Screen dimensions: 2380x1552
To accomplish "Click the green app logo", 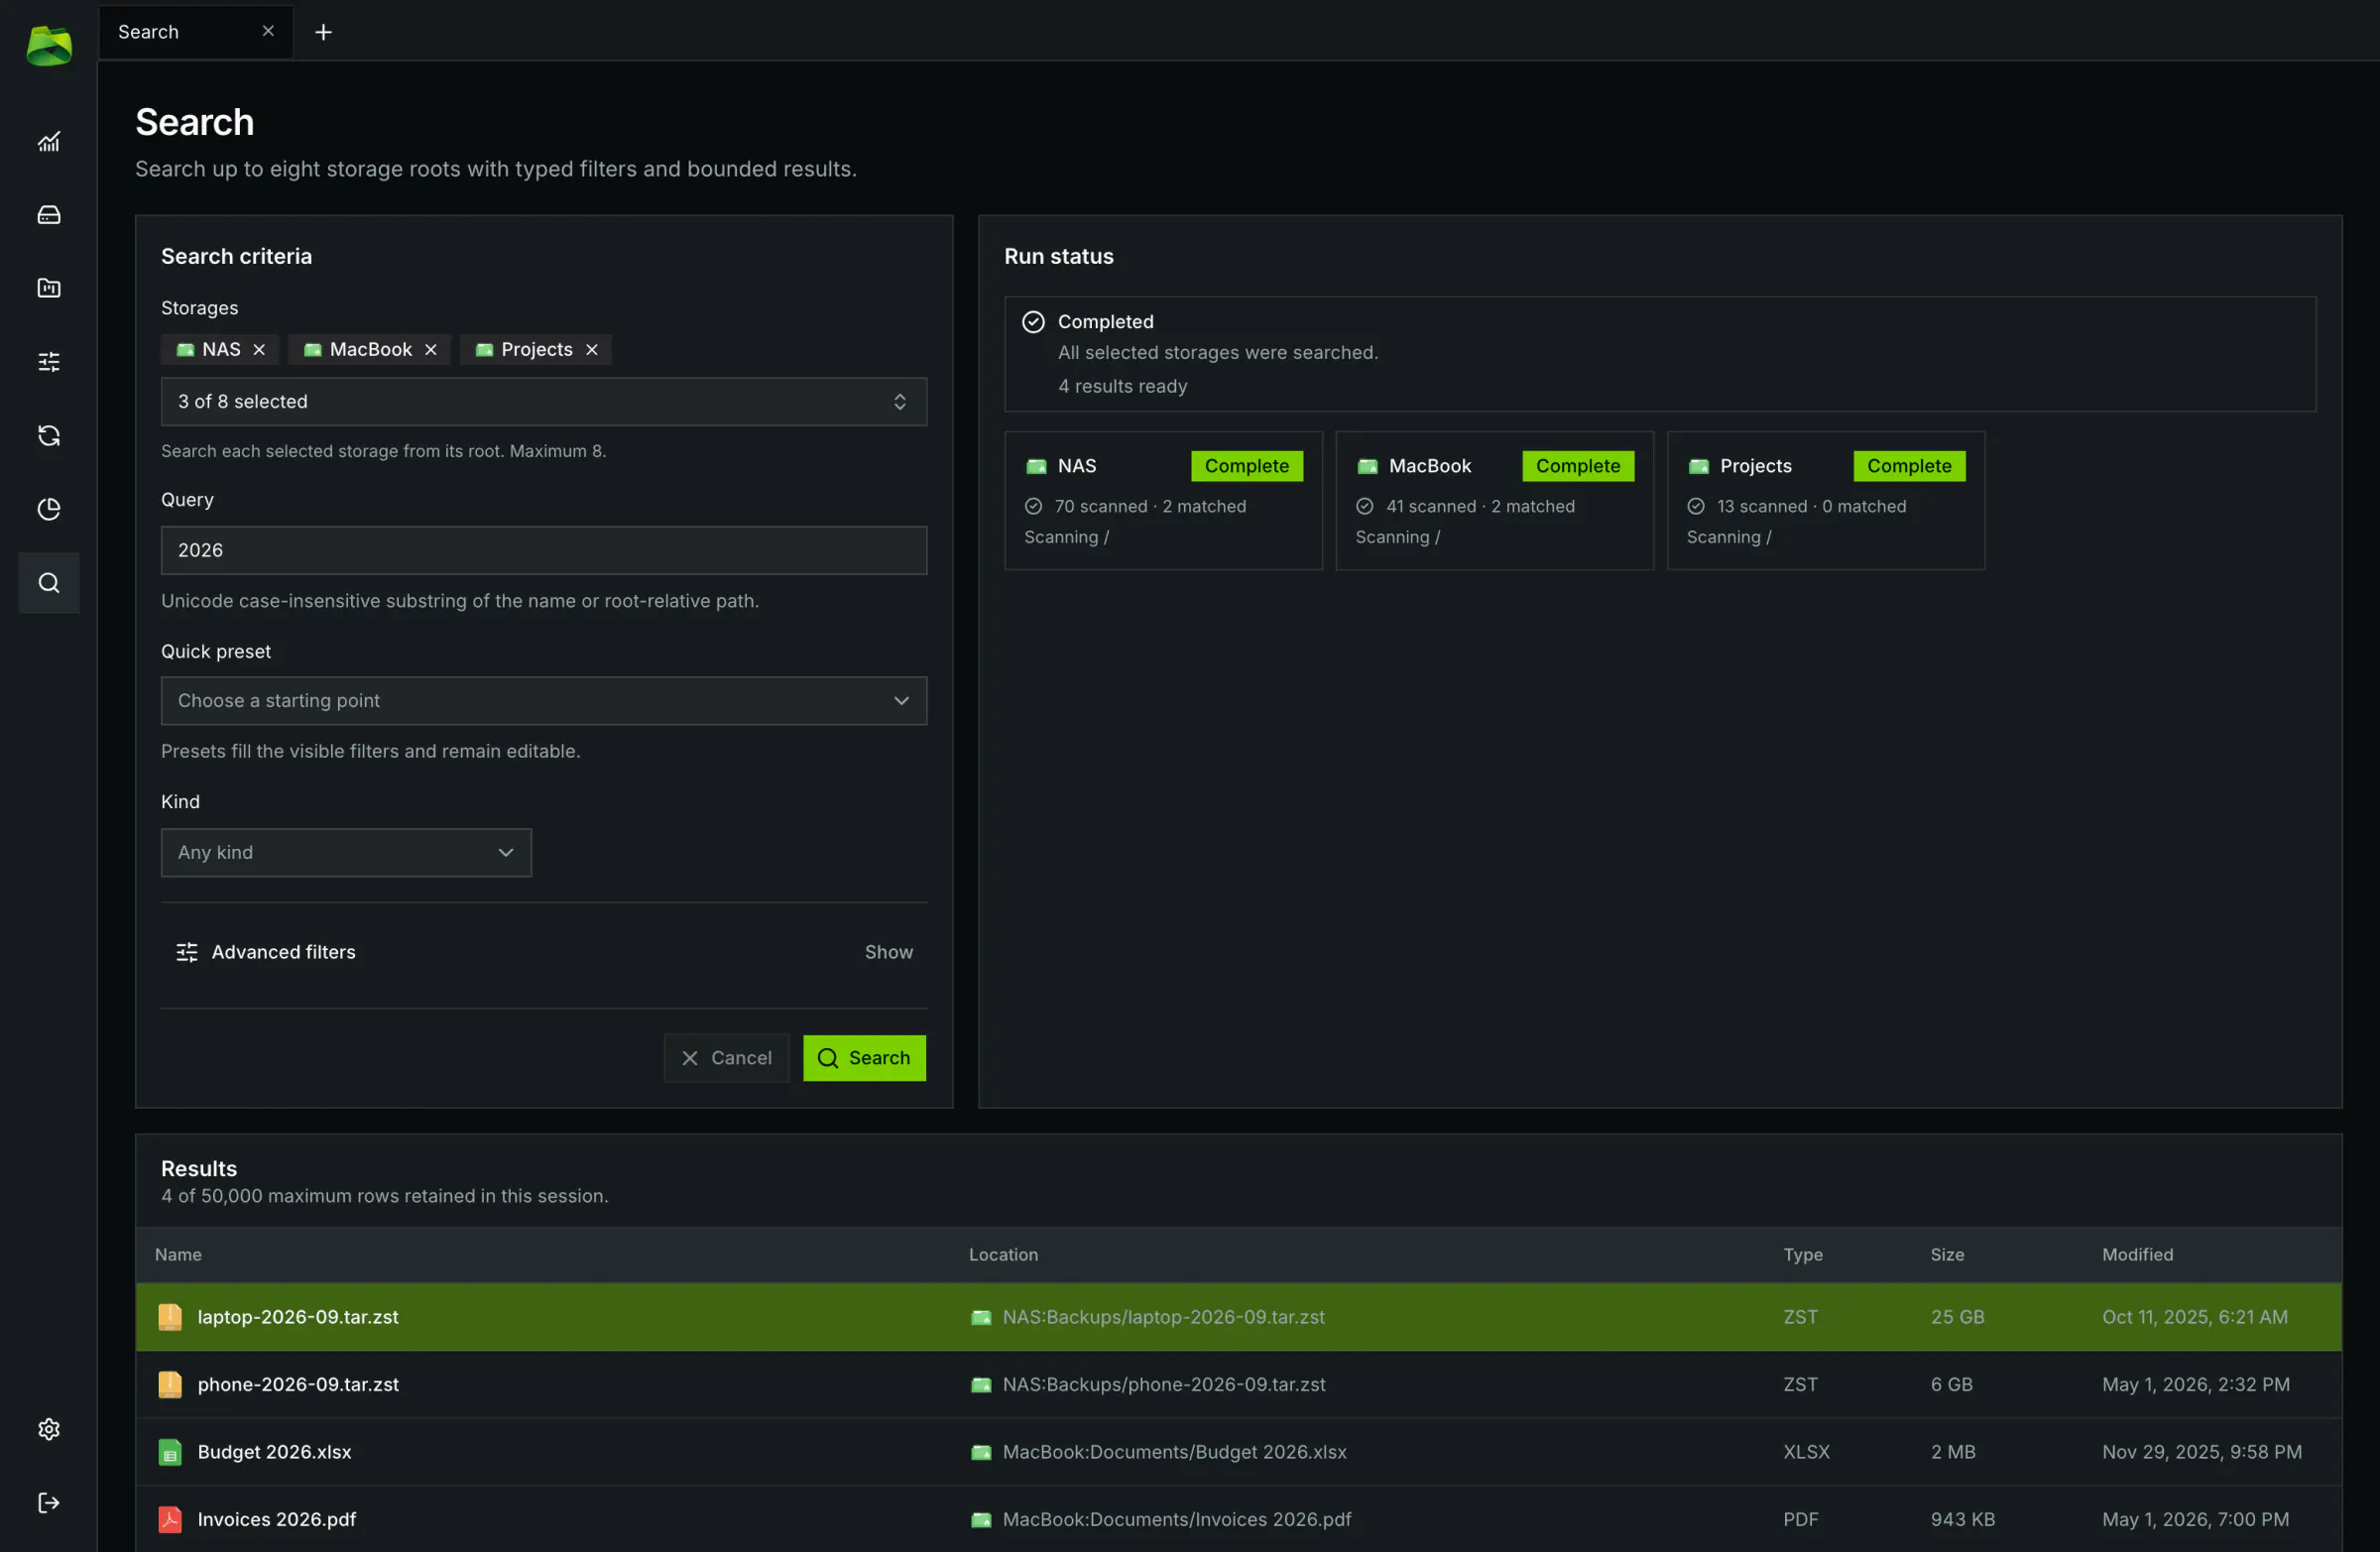I will tap(49, 46).
